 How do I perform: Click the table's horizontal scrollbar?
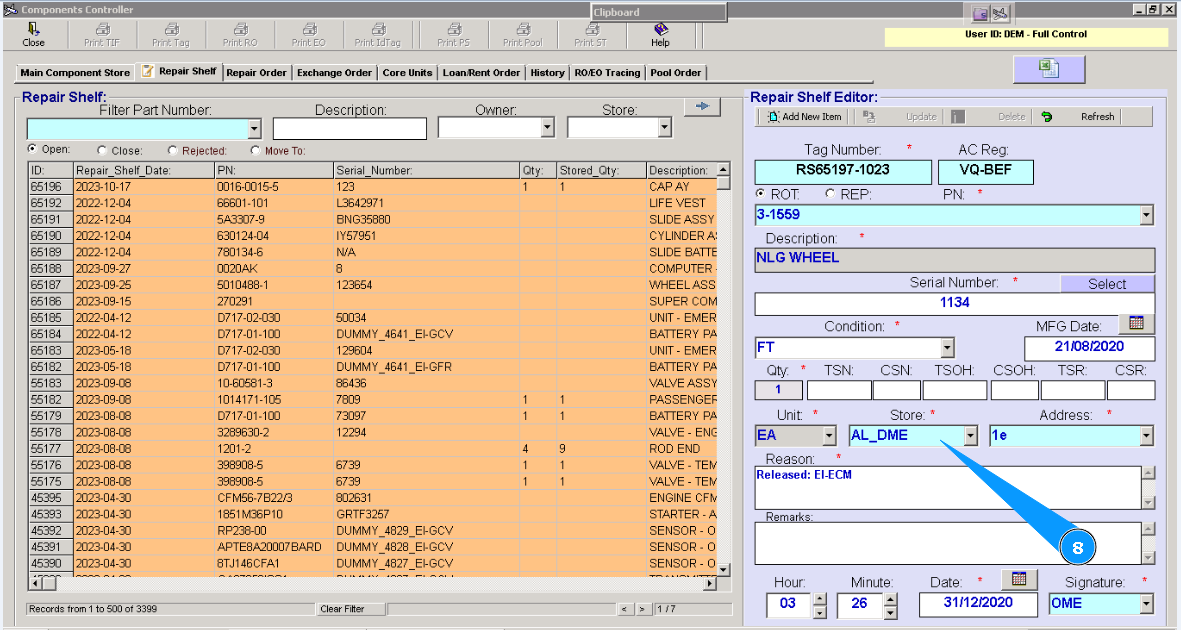coord(370,583)
